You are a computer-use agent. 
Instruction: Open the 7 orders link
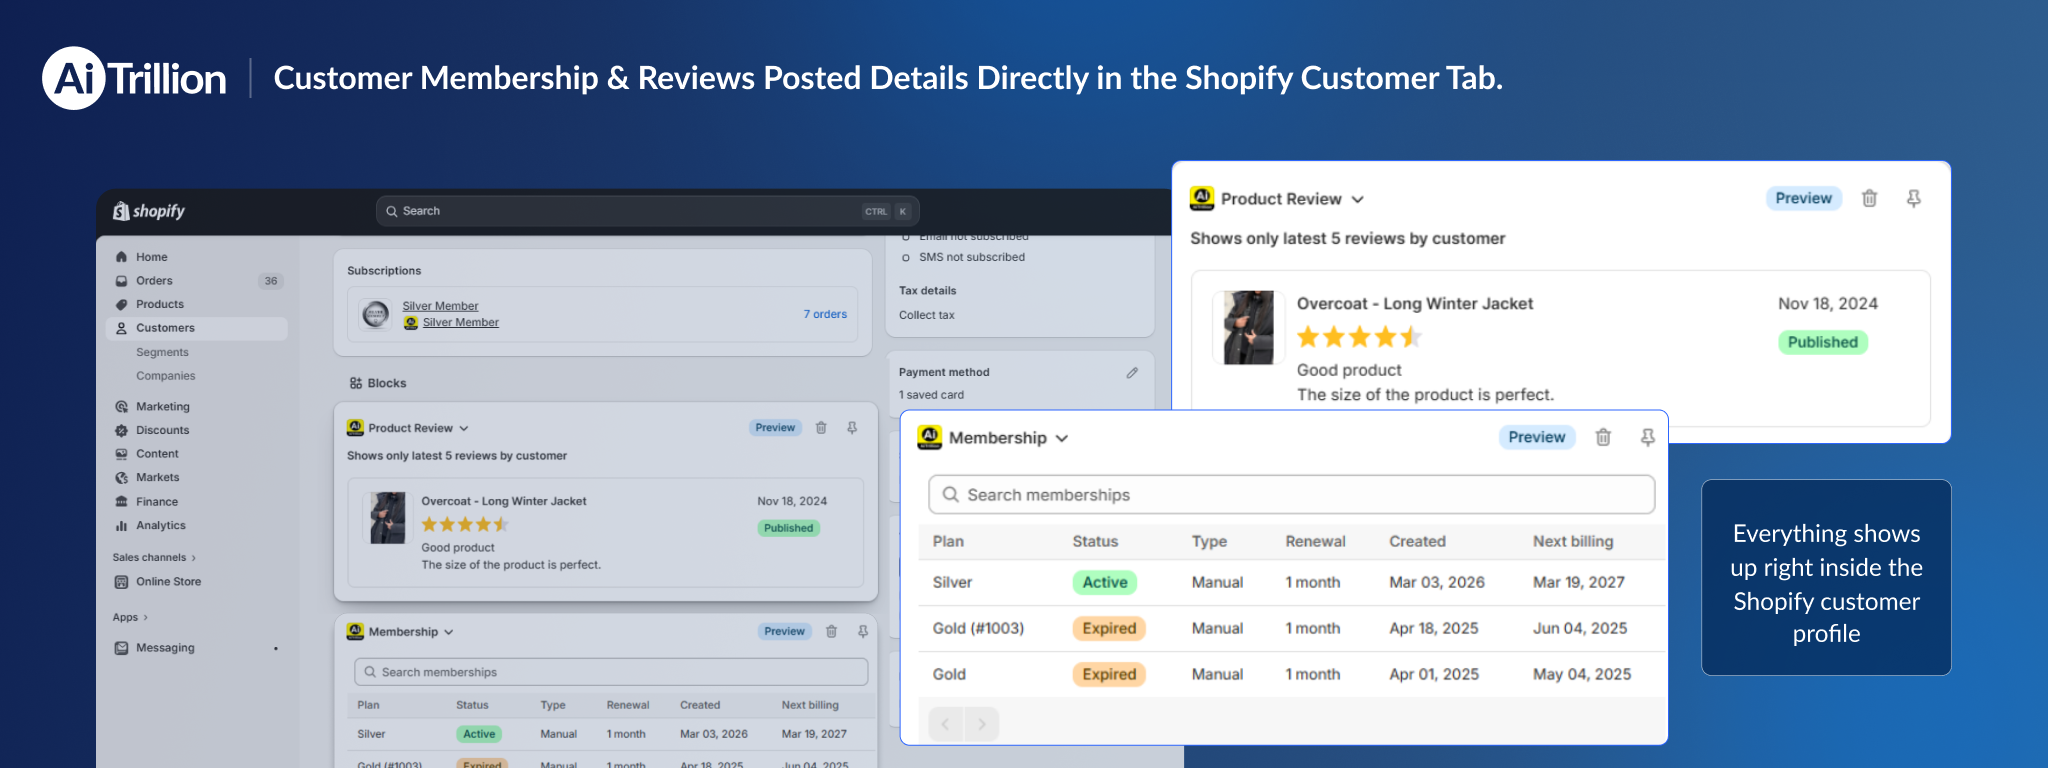tap(825, 314)
